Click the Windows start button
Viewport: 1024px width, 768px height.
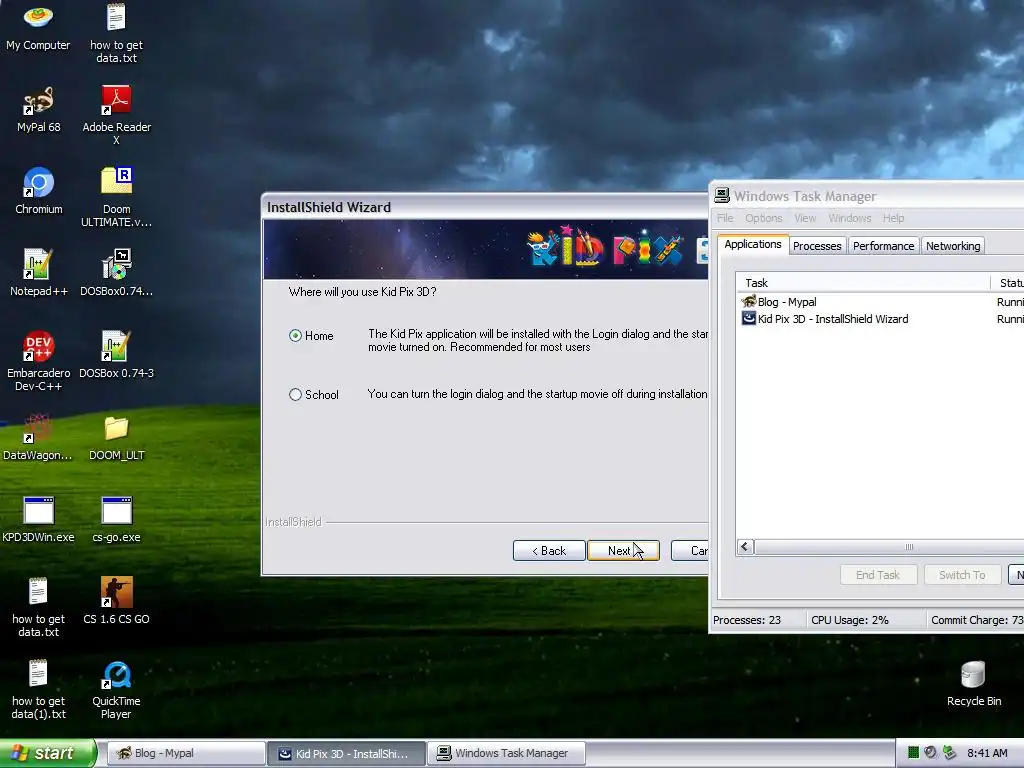coord(48,753)
